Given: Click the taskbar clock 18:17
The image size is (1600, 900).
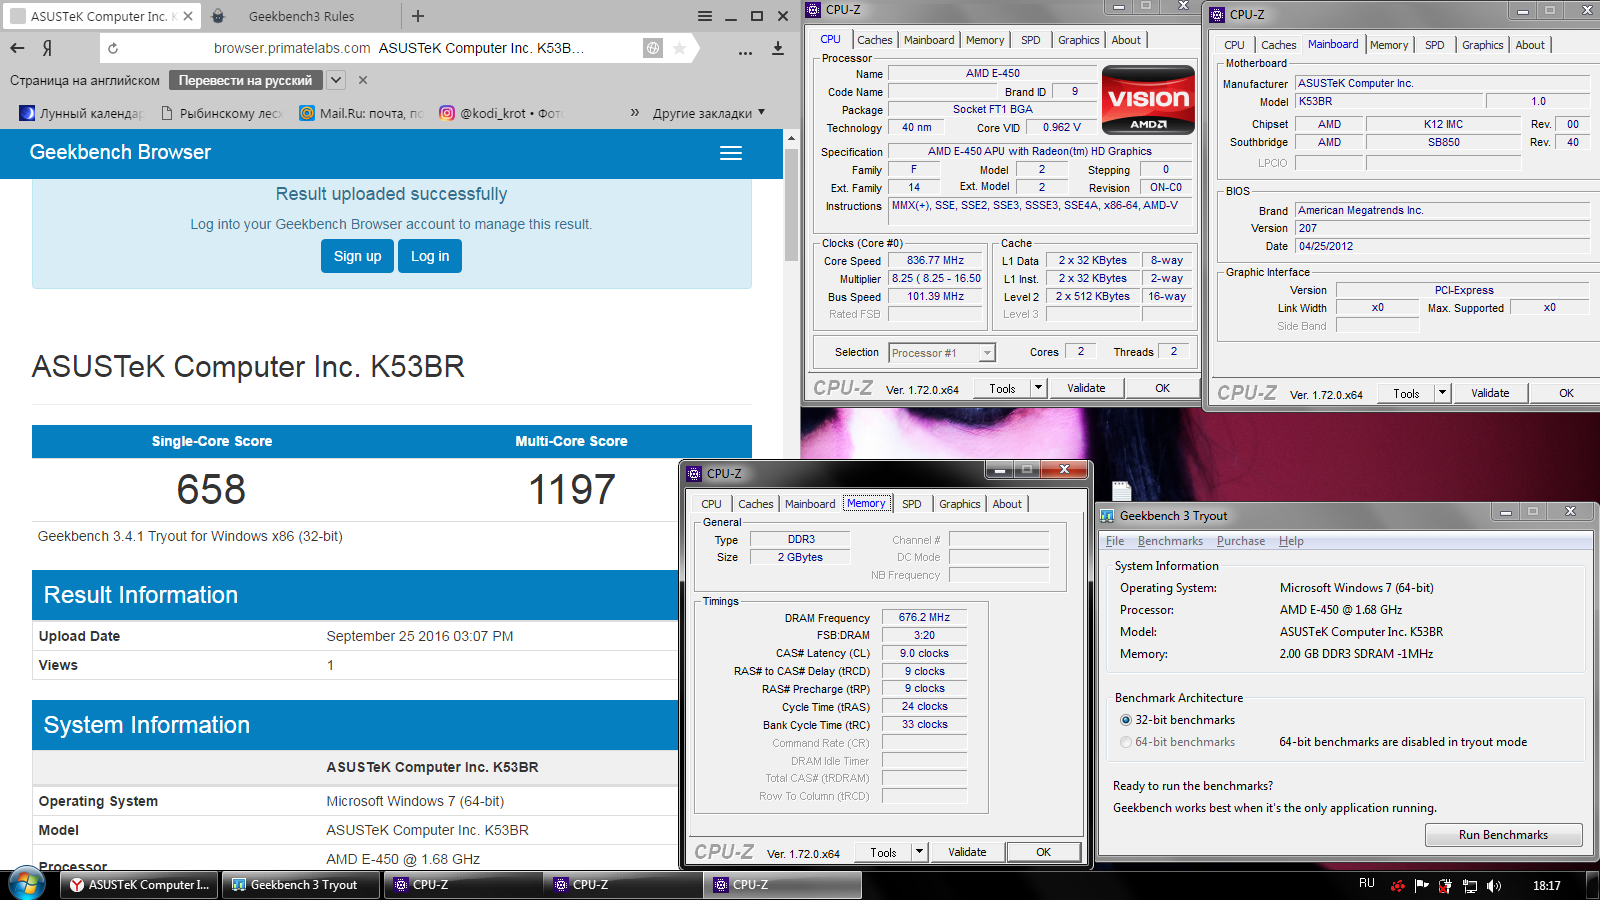Looking at the screenshot, I should 1546,885.
